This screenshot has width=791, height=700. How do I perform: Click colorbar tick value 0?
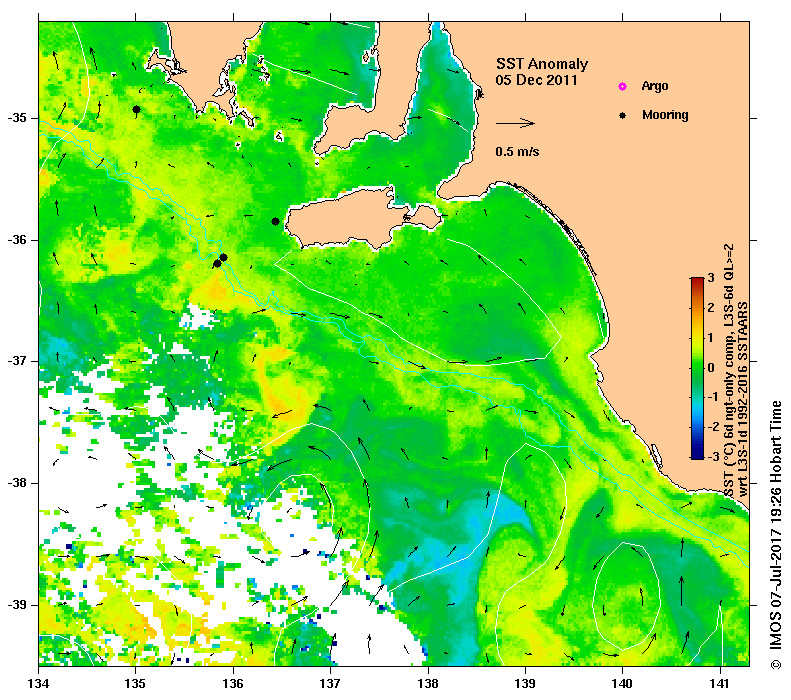(x=711, y=368)
